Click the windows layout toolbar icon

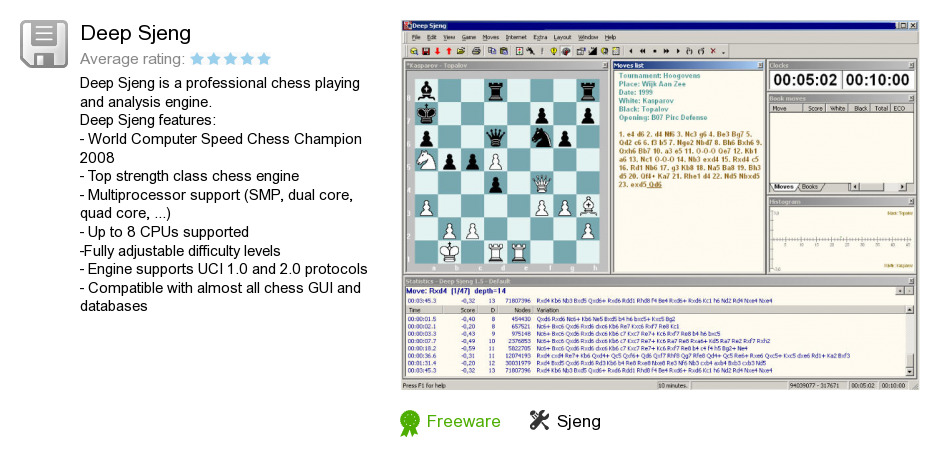coord(581,51)
